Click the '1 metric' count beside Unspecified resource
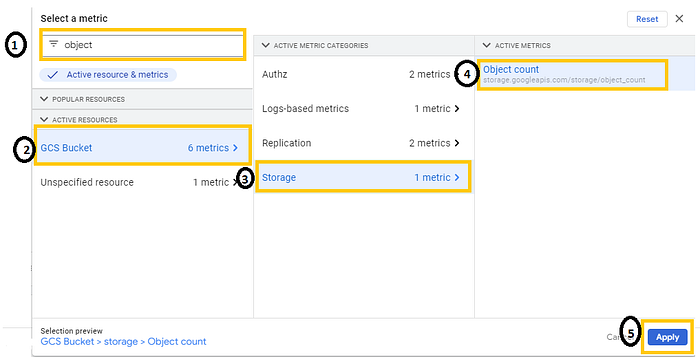Image resolution: width=700 pixels, height=361 pixels. [211, 183]
